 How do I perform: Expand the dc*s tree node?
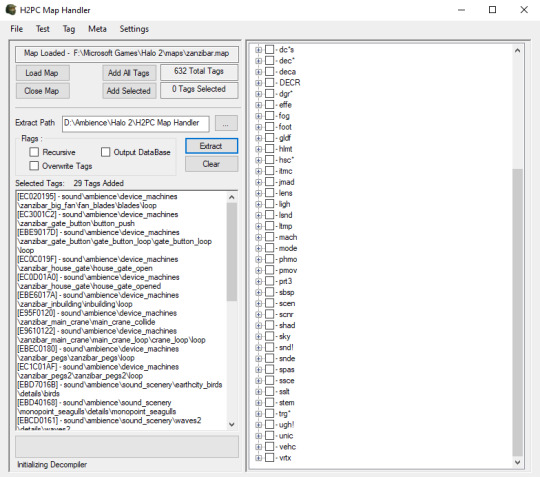(x=258, y=50)
